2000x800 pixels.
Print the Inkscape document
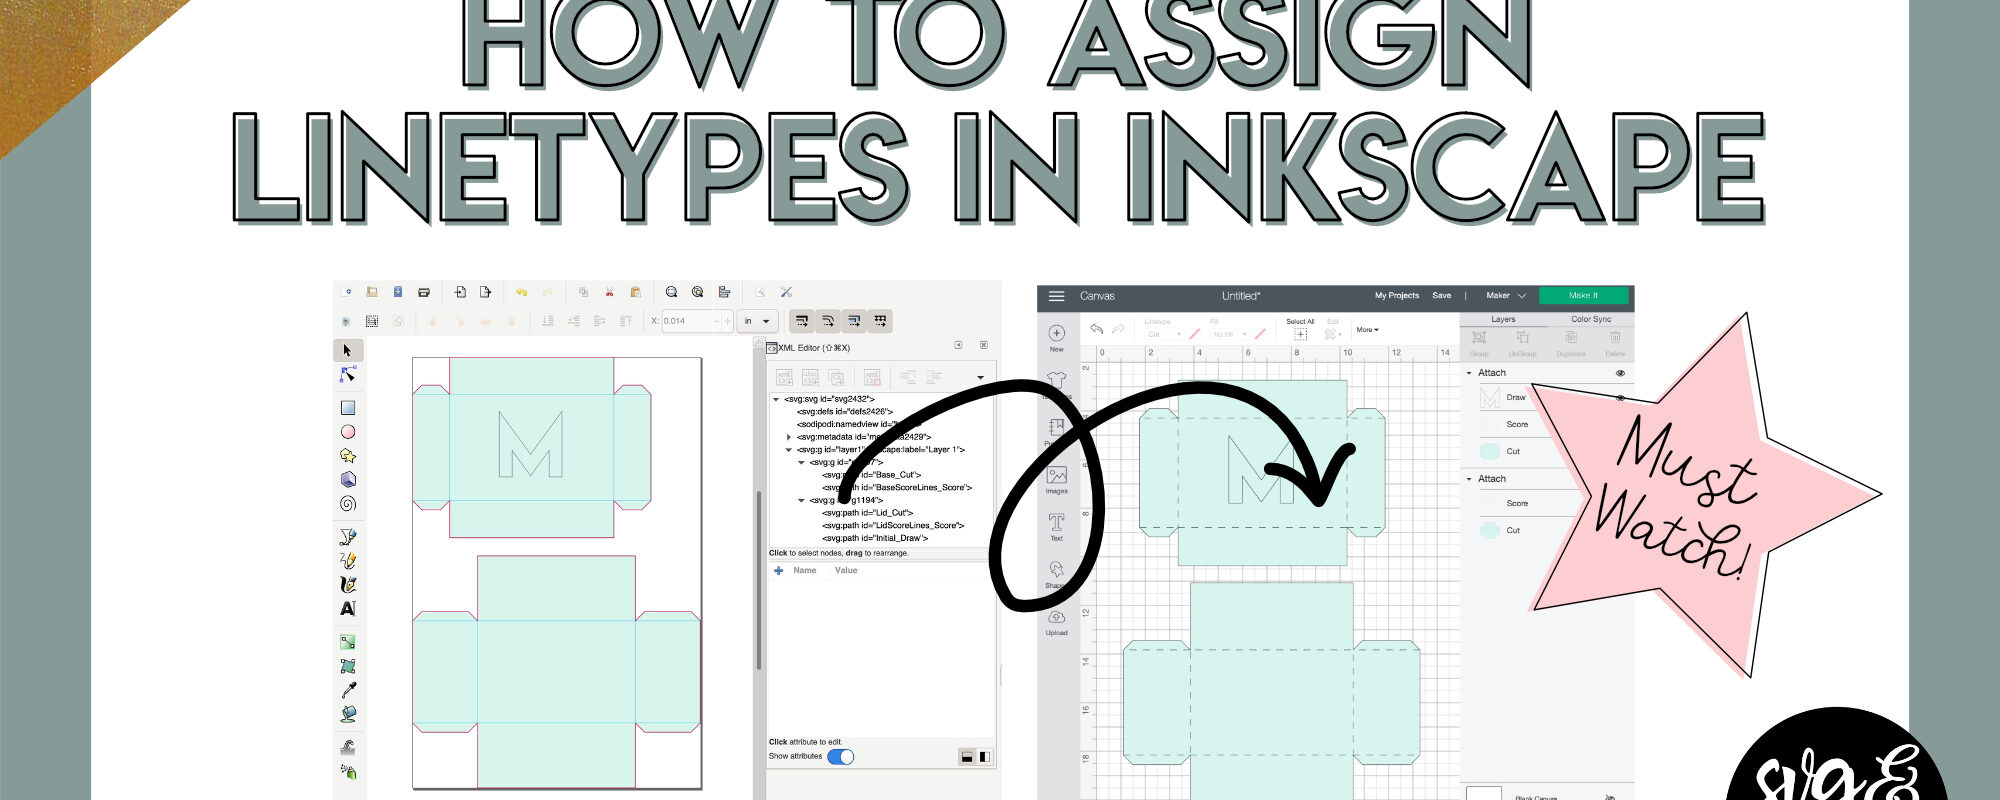click(424, 292)
